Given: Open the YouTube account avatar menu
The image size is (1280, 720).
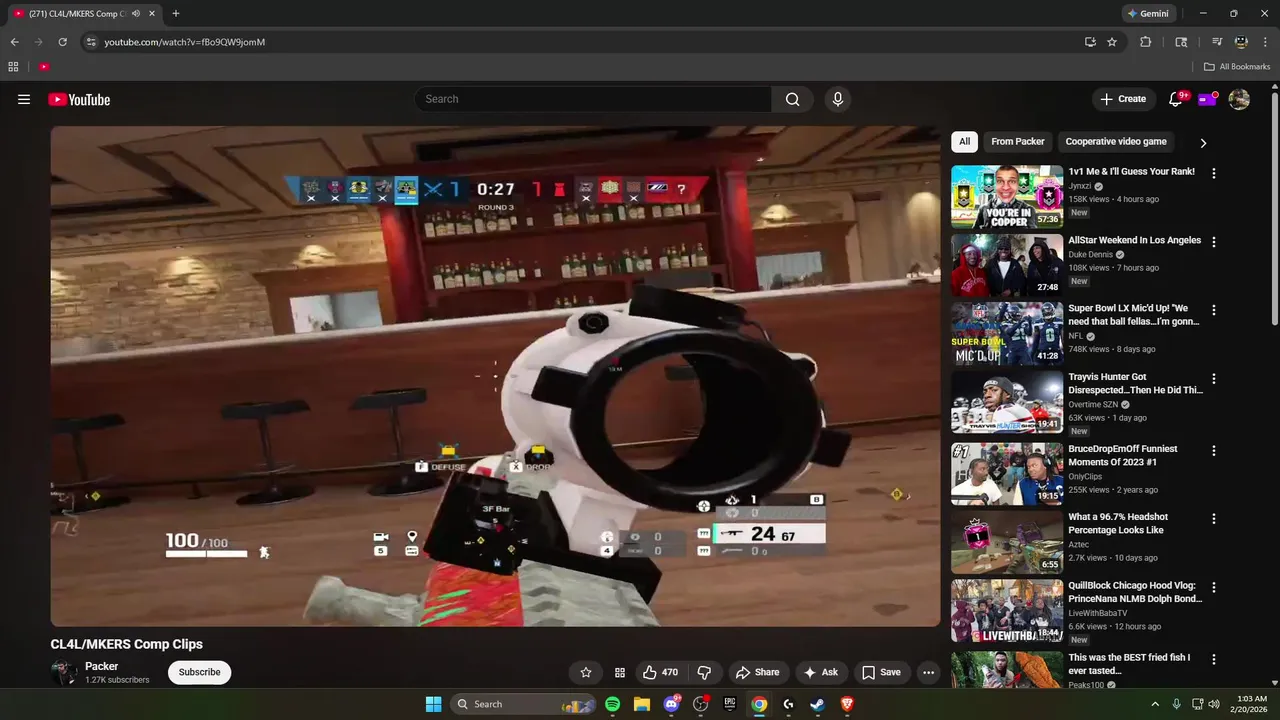Looking at the screenshot, I should pos(1239,99).
